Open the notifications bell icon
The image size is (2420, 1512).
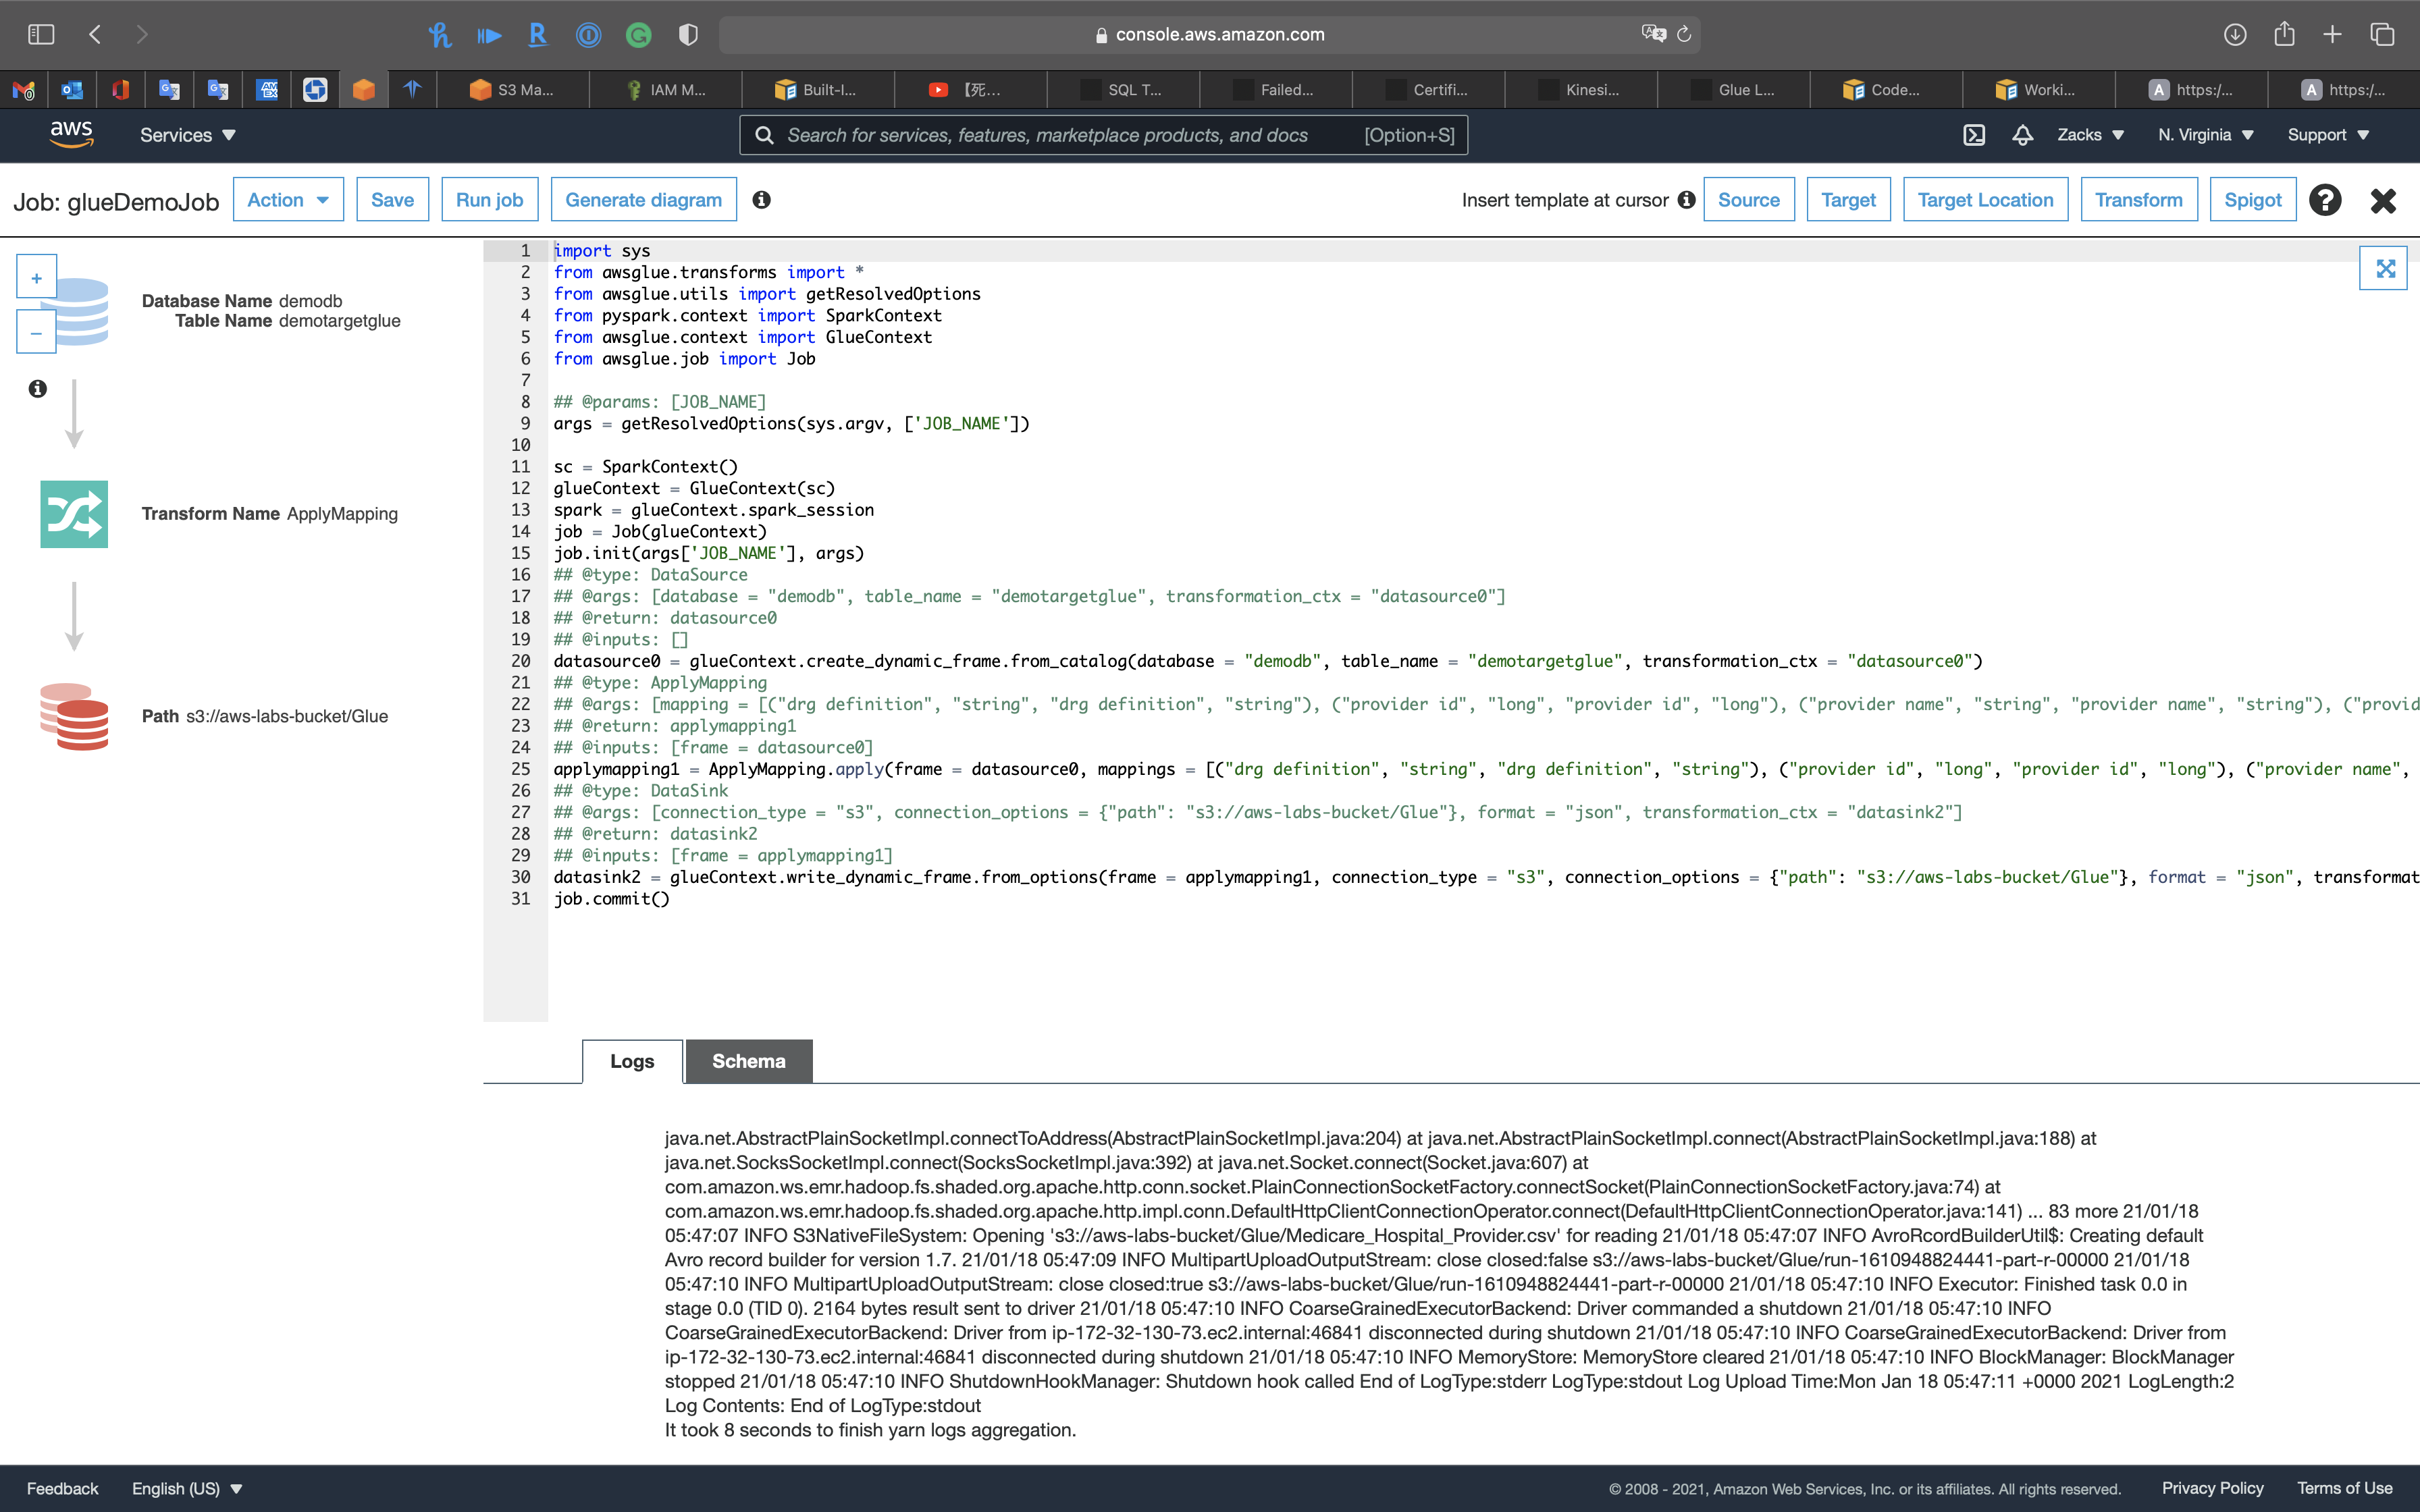[2022, 135]
